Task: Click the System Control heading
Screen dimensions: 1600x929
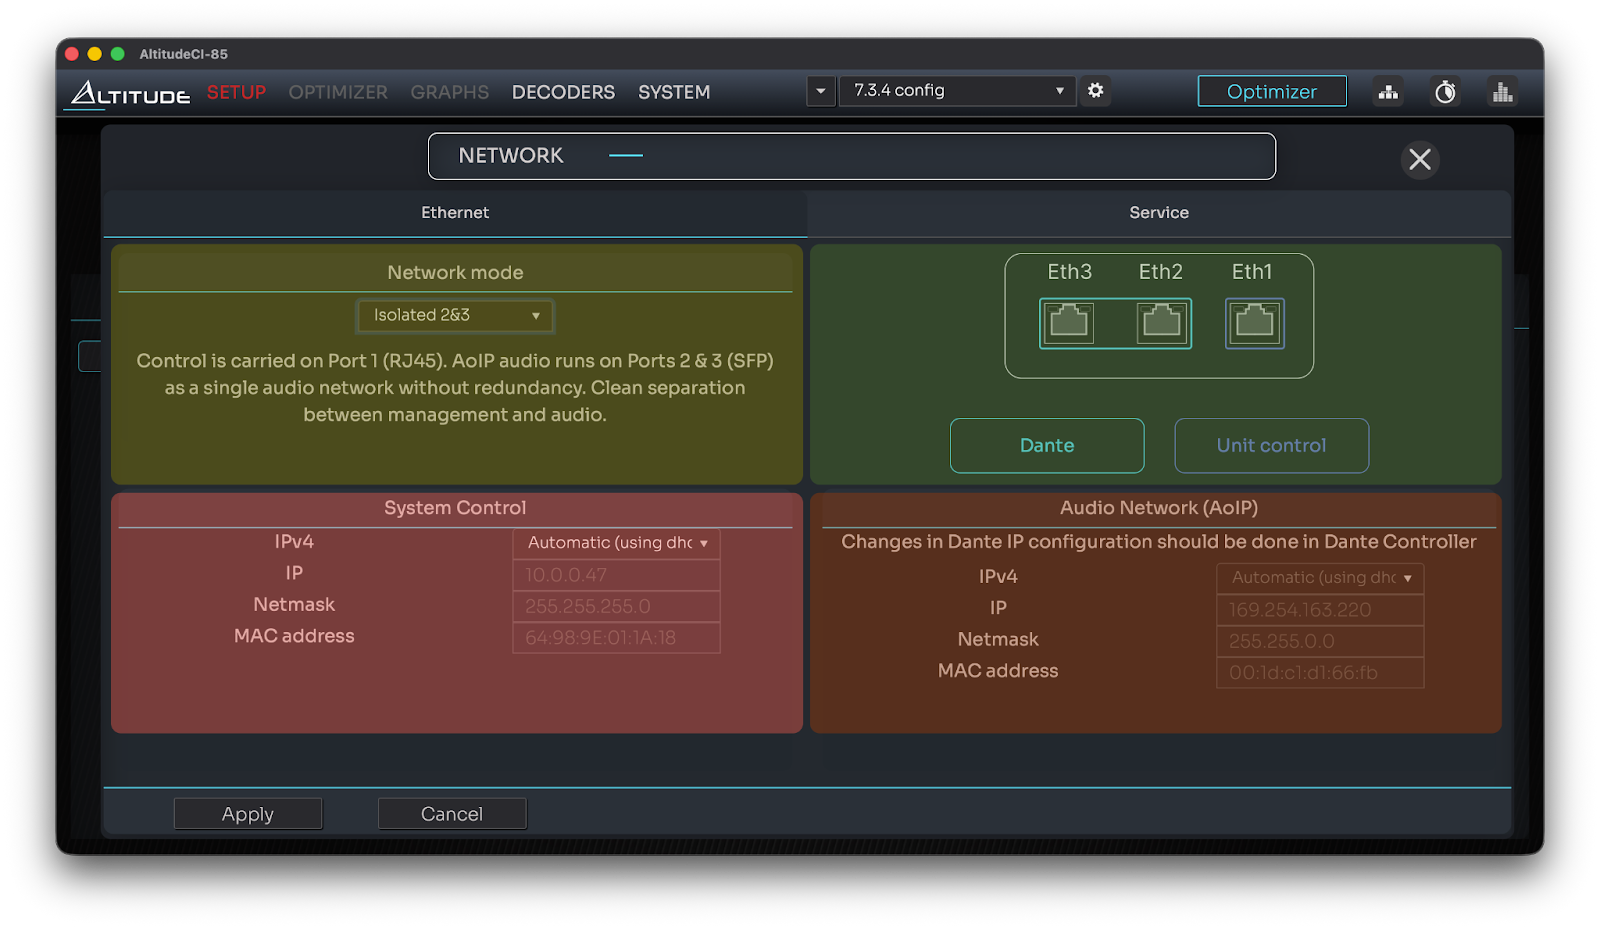Action: coord(455,508)
